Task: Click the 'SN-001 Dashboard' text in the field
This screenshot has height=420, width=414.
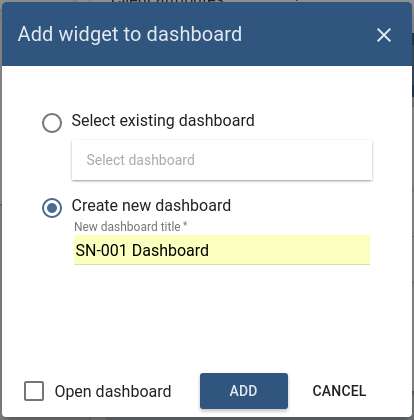Action: (142, 250)
